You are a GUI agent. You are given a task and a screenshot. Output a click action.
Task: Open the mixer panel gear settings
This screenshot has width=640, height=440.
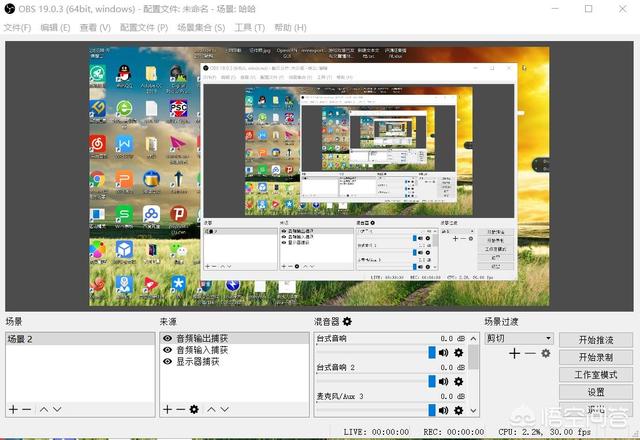click(347, 322)
